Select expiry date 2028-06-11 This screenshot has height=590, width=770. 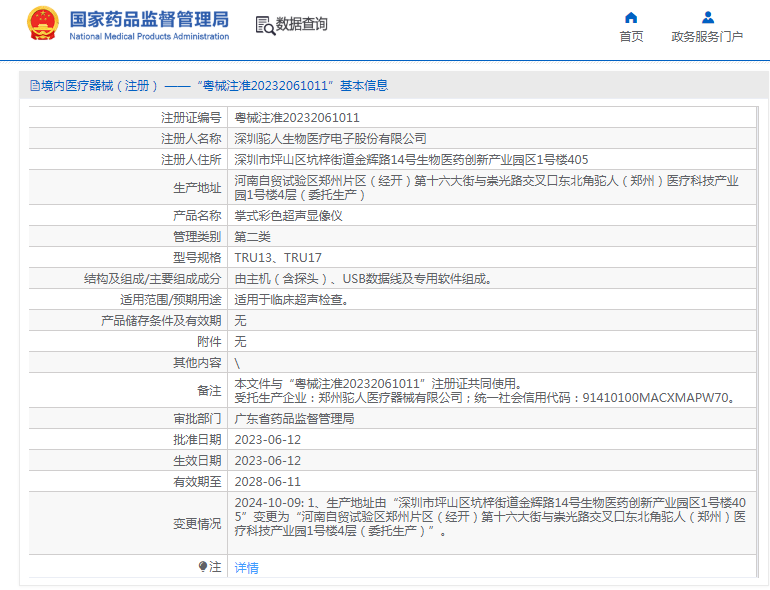[x=268, y=482]
